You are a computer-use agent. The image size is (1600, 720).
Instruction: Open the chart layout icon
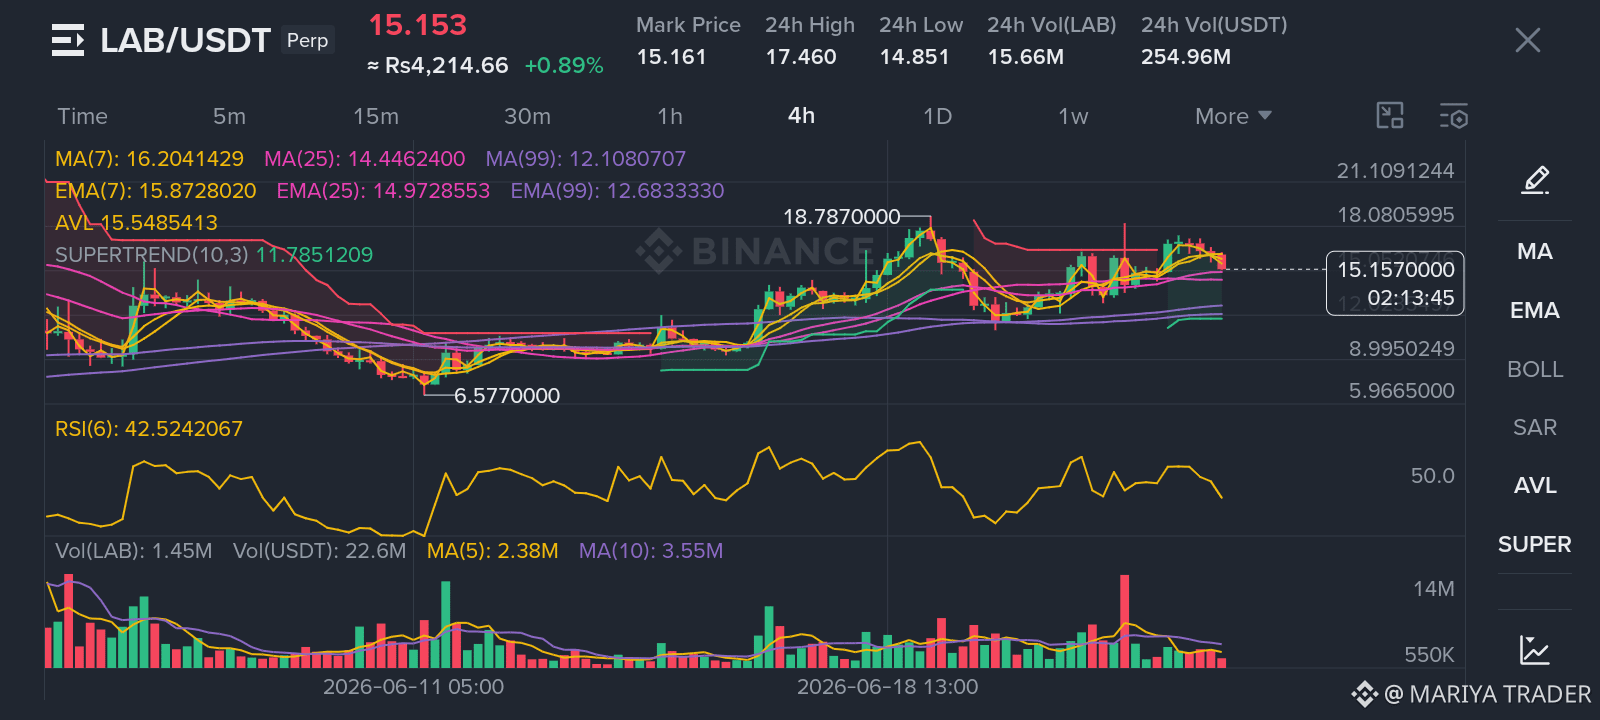1390,116
